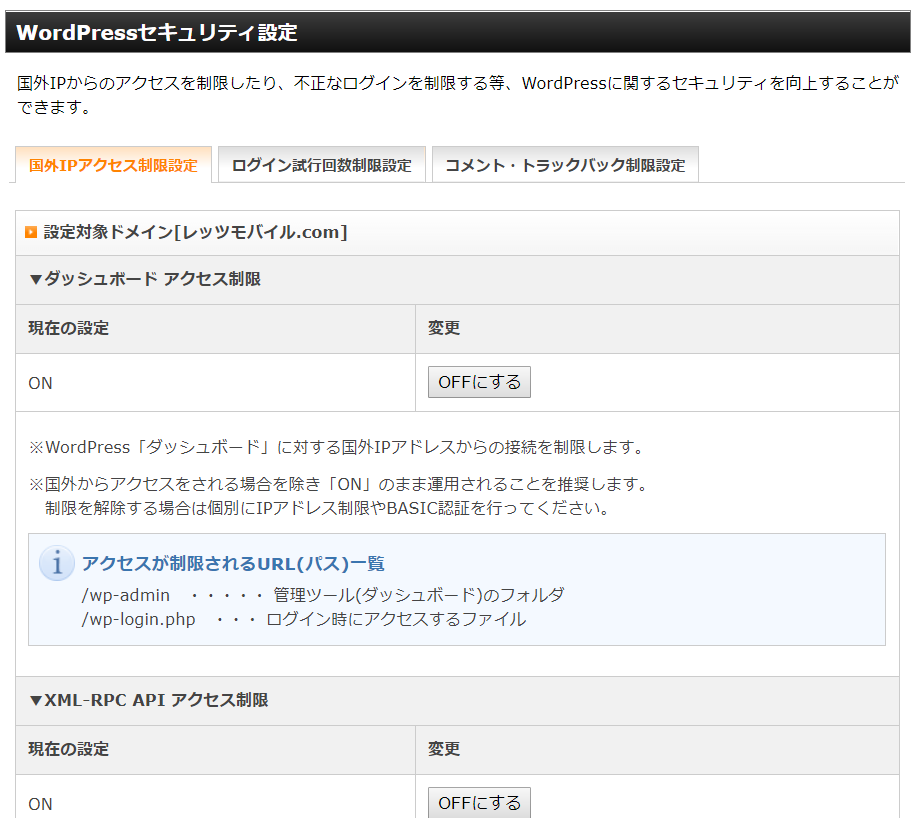Click the /wp-login.php path text
The image size is (917, 818).
[x=139, y=619]
